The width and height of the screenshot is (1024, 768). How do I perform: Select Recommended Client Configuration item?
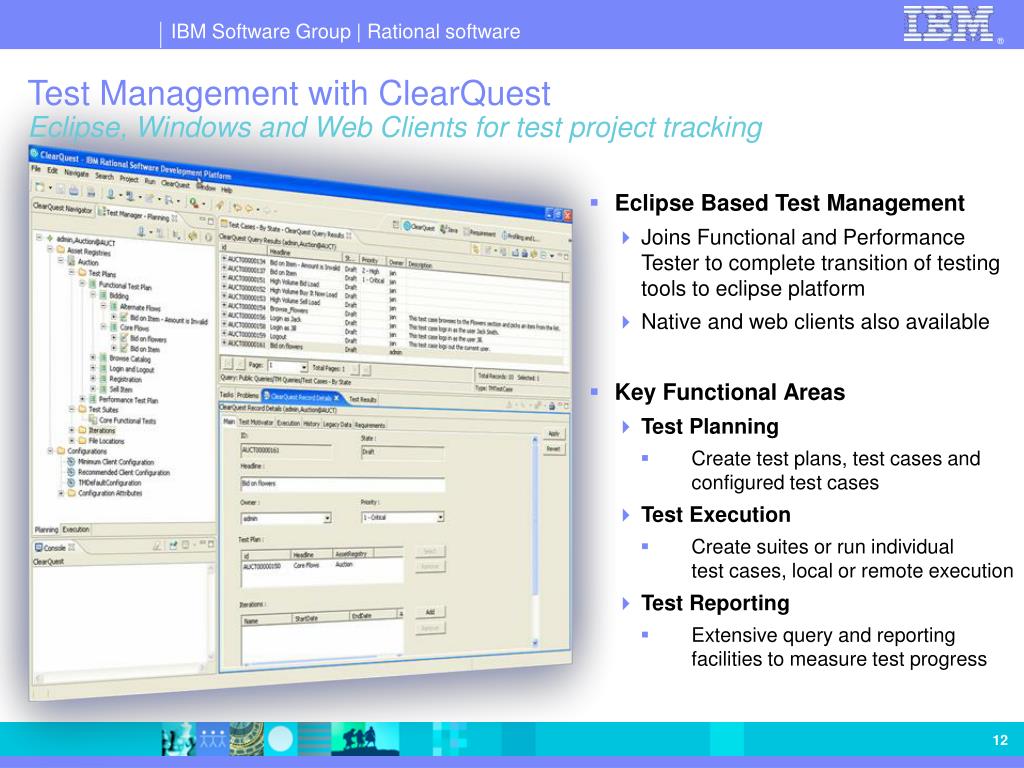123,472
